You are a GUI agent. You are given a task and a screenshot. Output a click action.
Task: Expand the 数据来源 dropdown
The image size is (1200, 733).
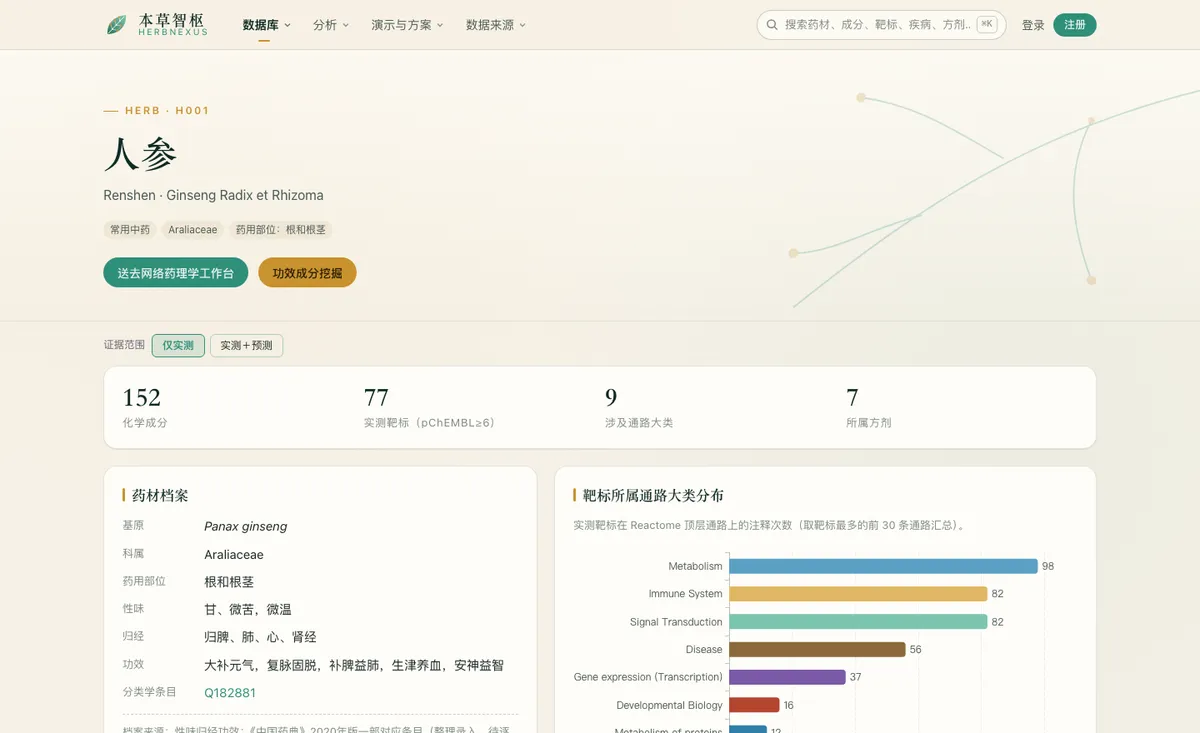click(x=496, y=25)
